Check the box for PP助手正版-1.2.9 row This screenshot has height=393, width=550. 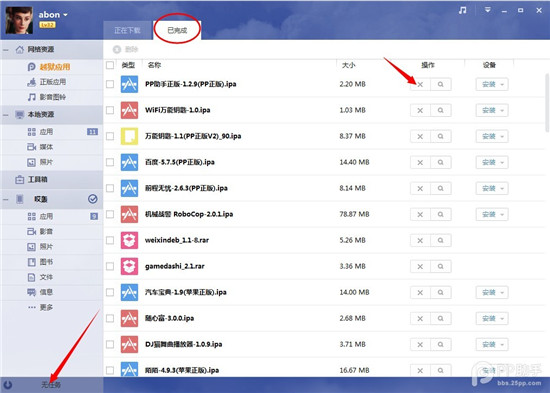click(110, 84)
